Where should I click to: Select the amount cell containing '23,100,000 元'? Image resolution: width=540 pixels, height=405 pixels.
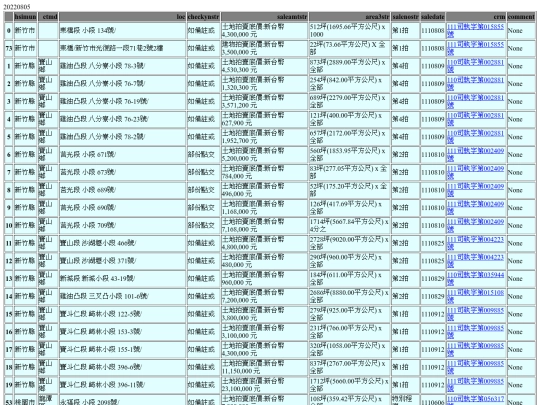pyautogui.click(x=264, y=385)
